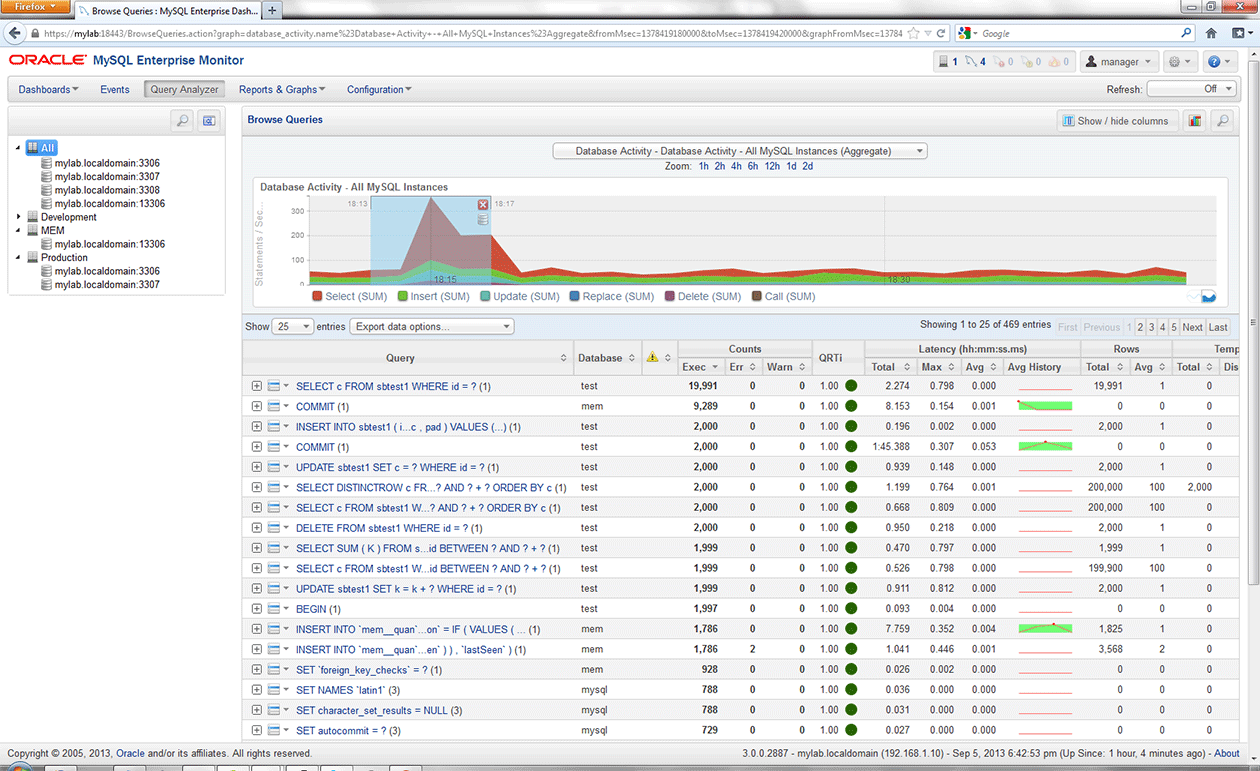Open the Database Activity graph selector dropdown
Screen dimensions: 1260x771
coord(740,151)
